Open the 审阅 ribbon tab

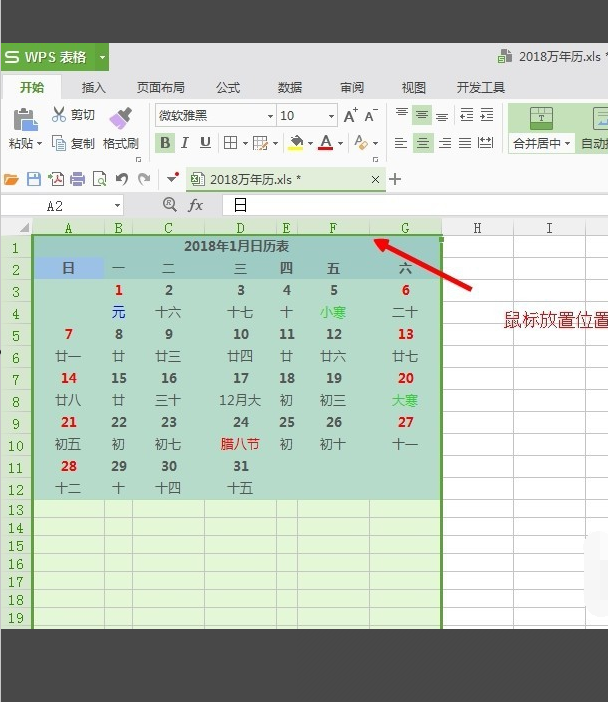click(352, 87)
